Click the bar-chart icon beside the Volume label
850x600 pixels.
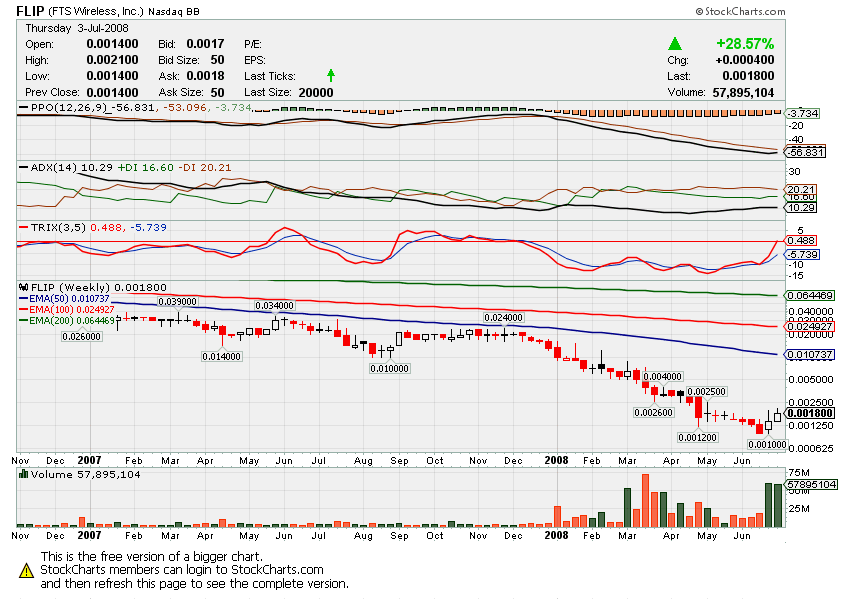(23, 474)
